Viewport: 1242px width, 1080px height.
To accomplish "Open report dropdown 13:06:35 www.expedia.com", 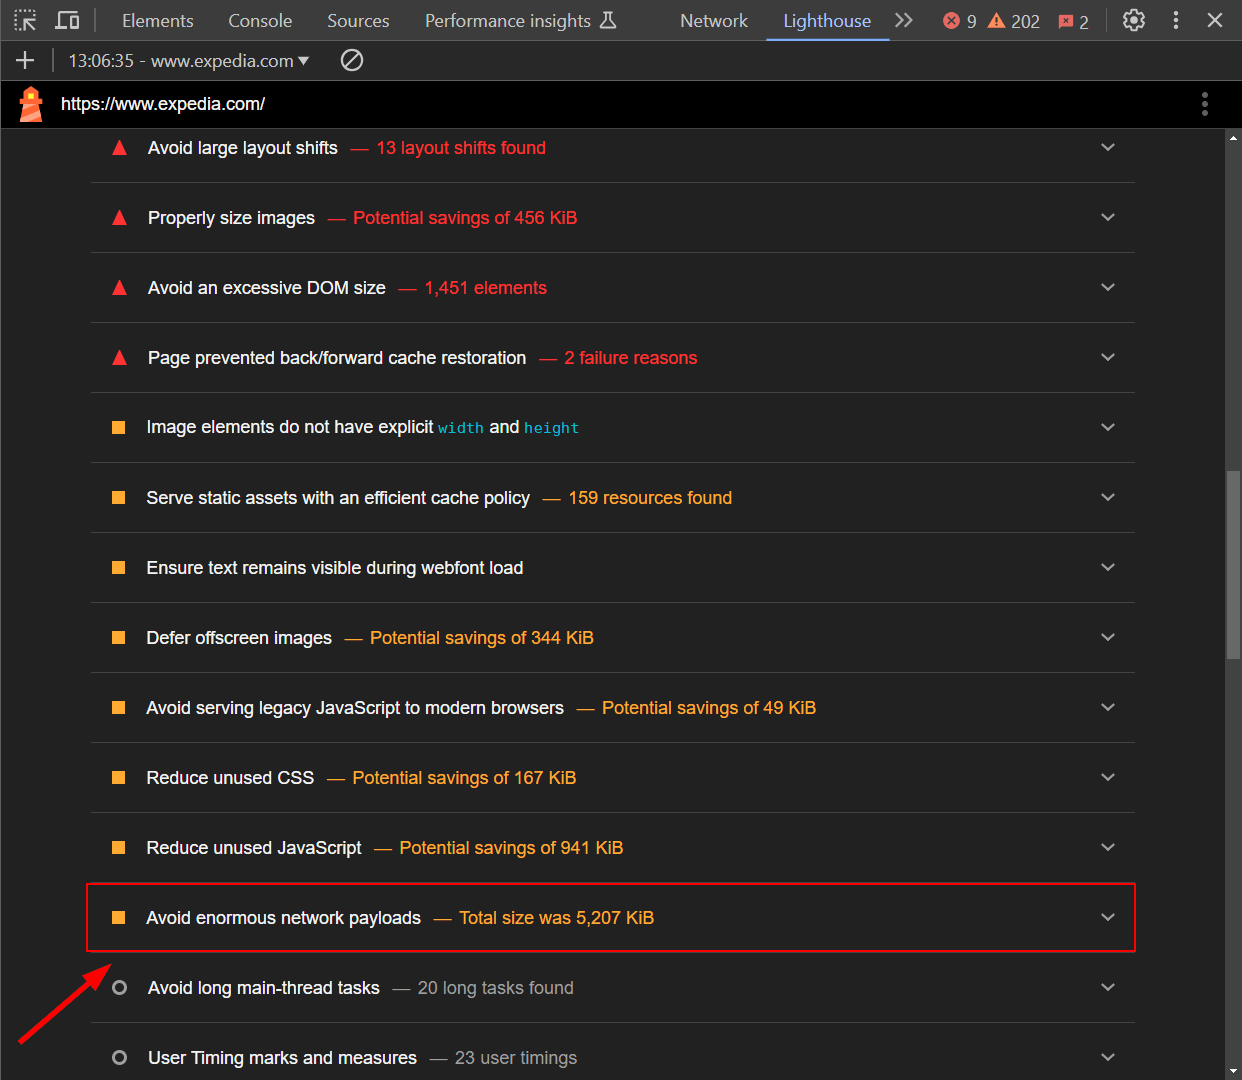I will pyautogui.click(x=189, y=61).
